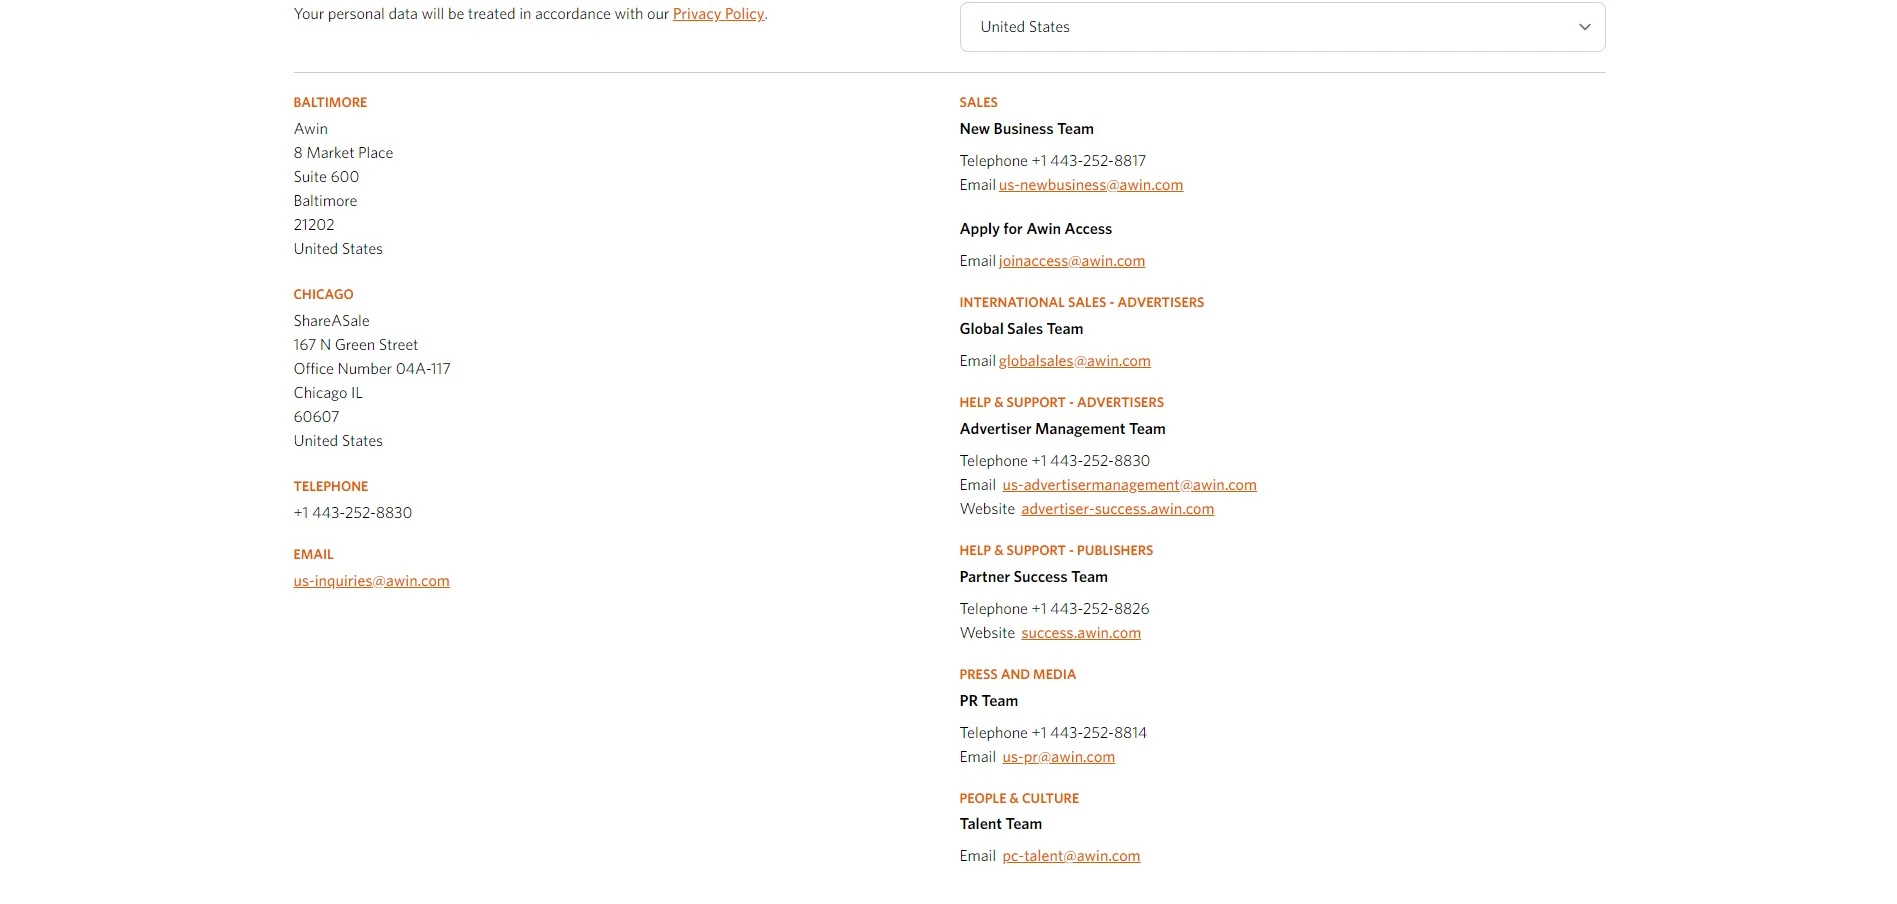1897x904 pixels.
Task: Click the 'Awin' company name under Baltimore
Action: (x=310, y=129)
